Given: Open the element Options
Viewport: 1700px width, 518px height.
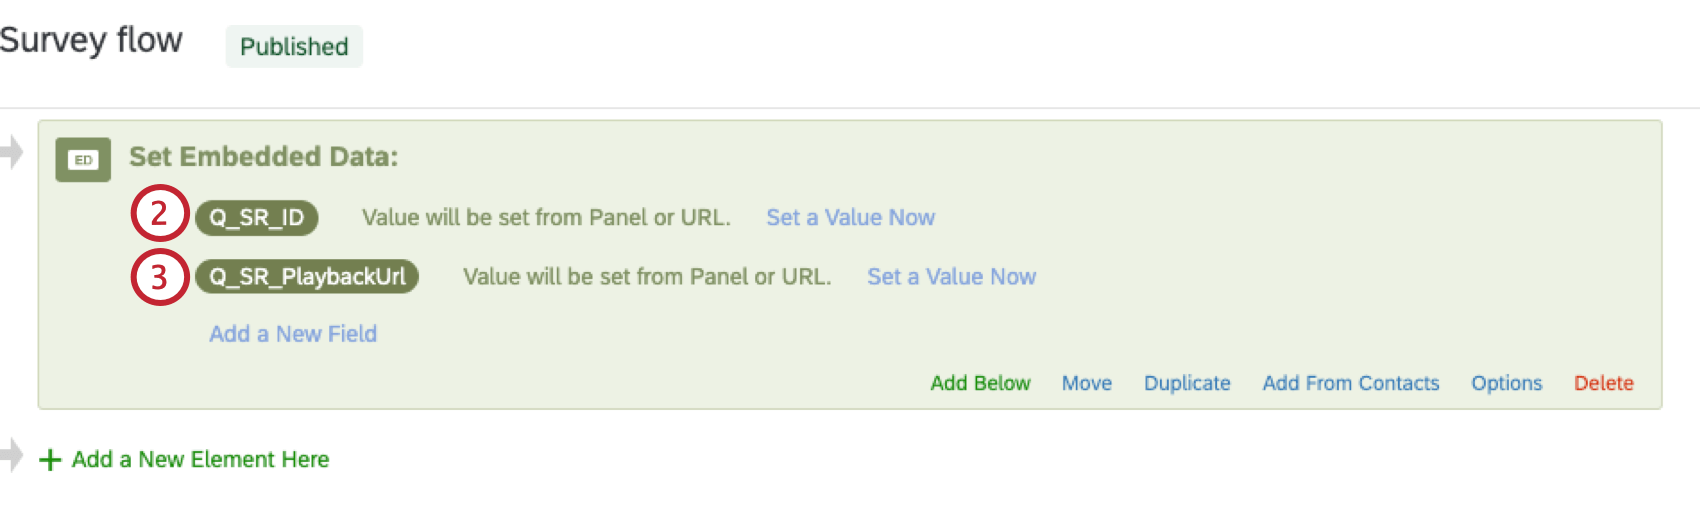Looking at the screenshot, I should (x=1507, y=383).
